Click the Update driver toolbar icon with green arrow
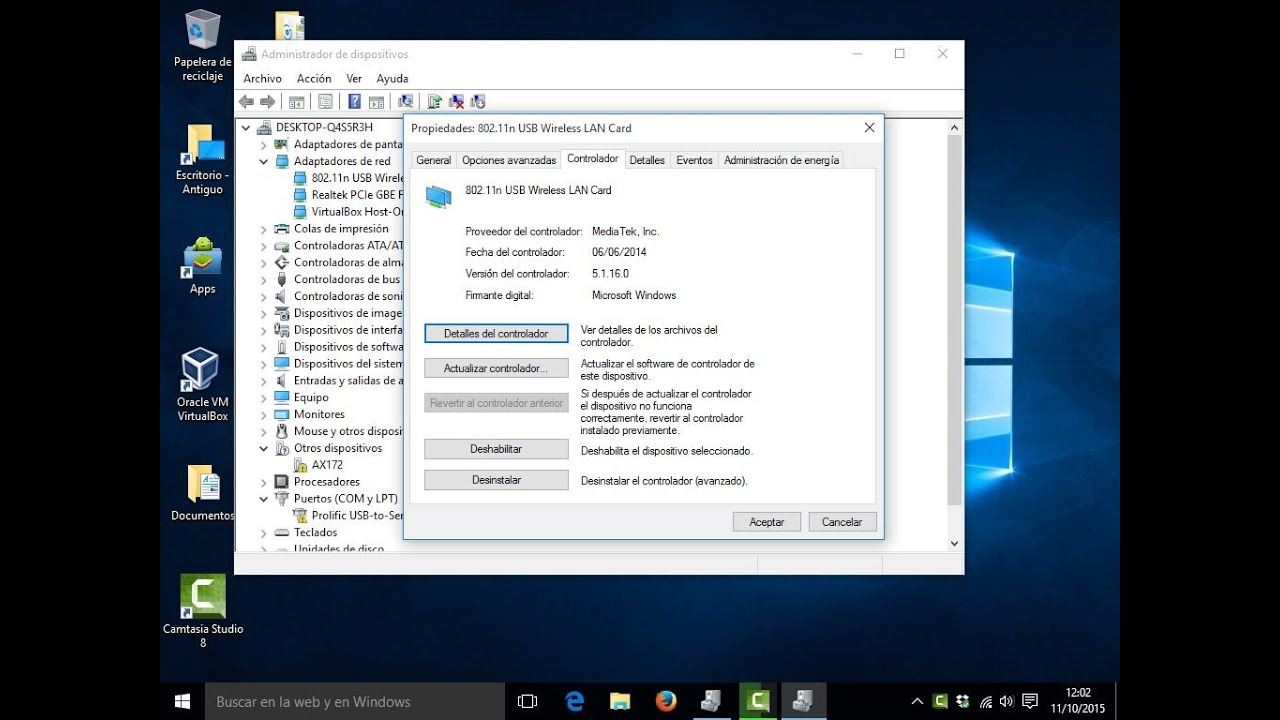The image size is (1280, 720). [x=435, y=102]
